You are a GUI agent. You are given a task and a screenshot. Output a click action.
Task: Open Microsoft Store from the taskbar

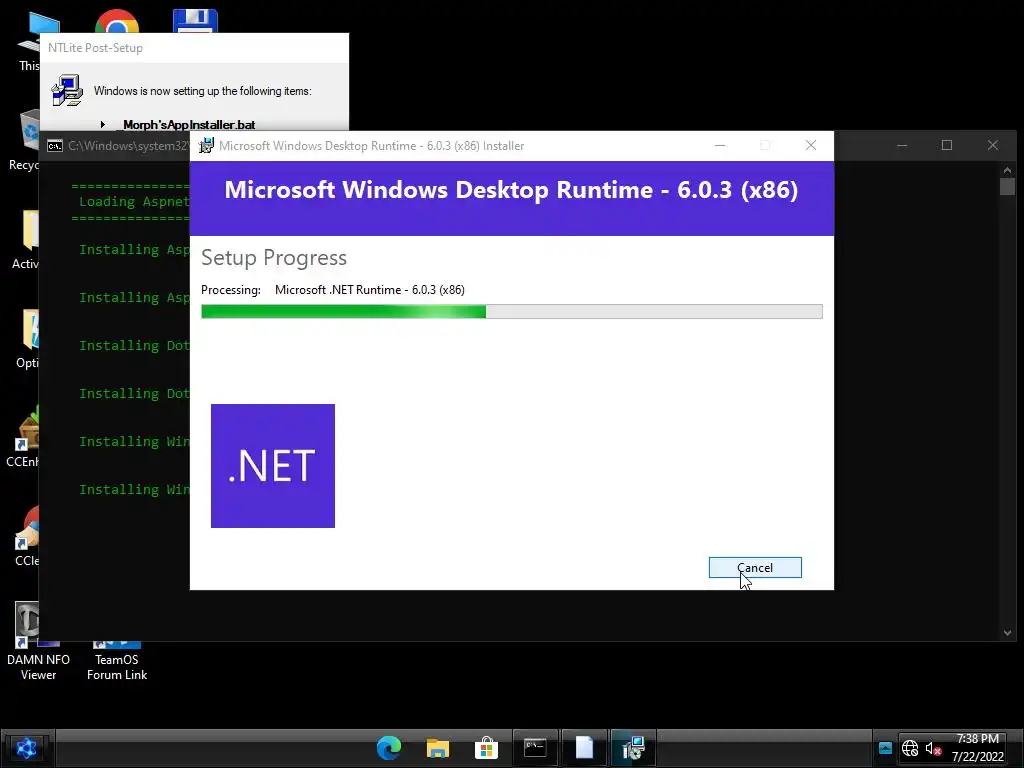486,748
